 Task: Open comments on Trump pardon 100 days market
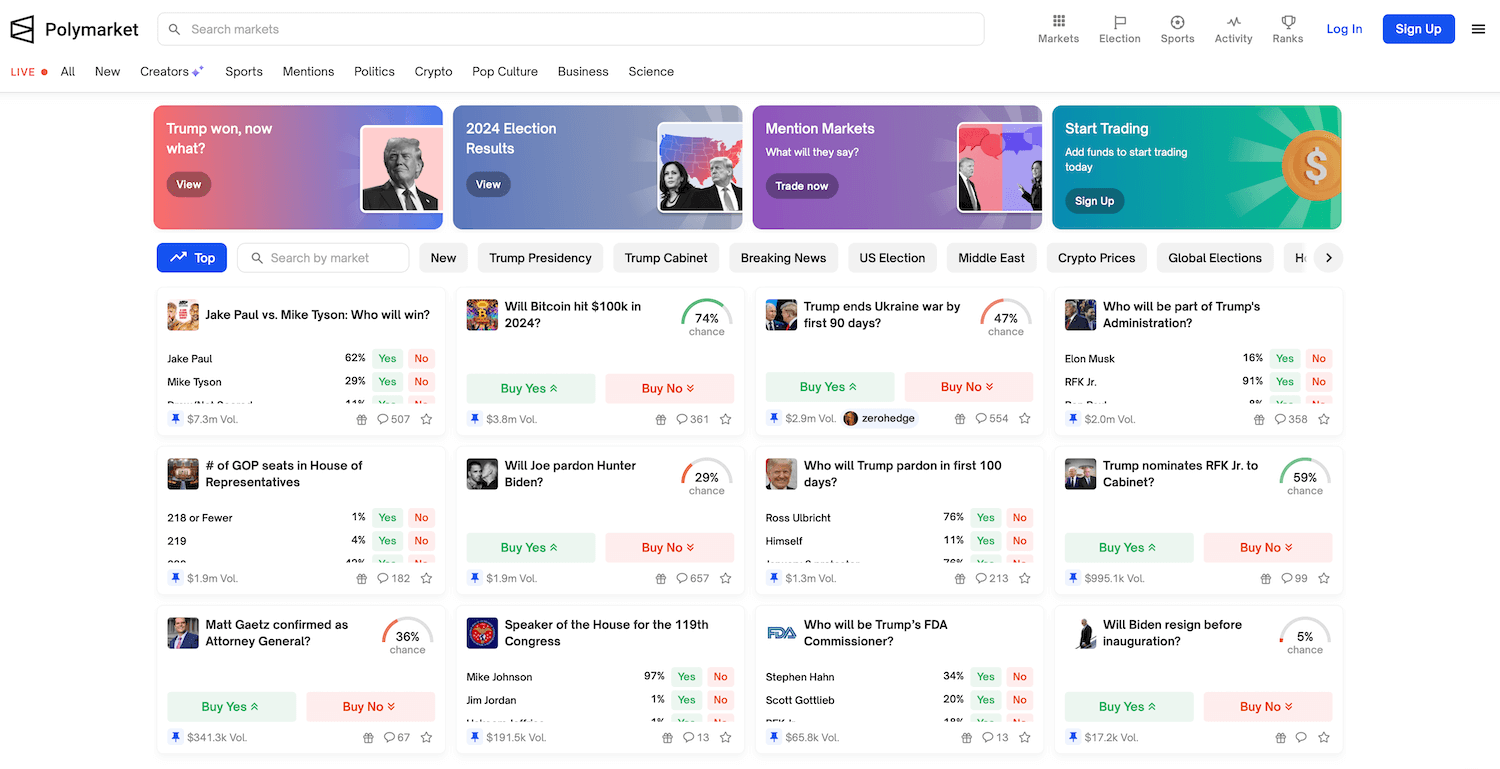(992, 578)
